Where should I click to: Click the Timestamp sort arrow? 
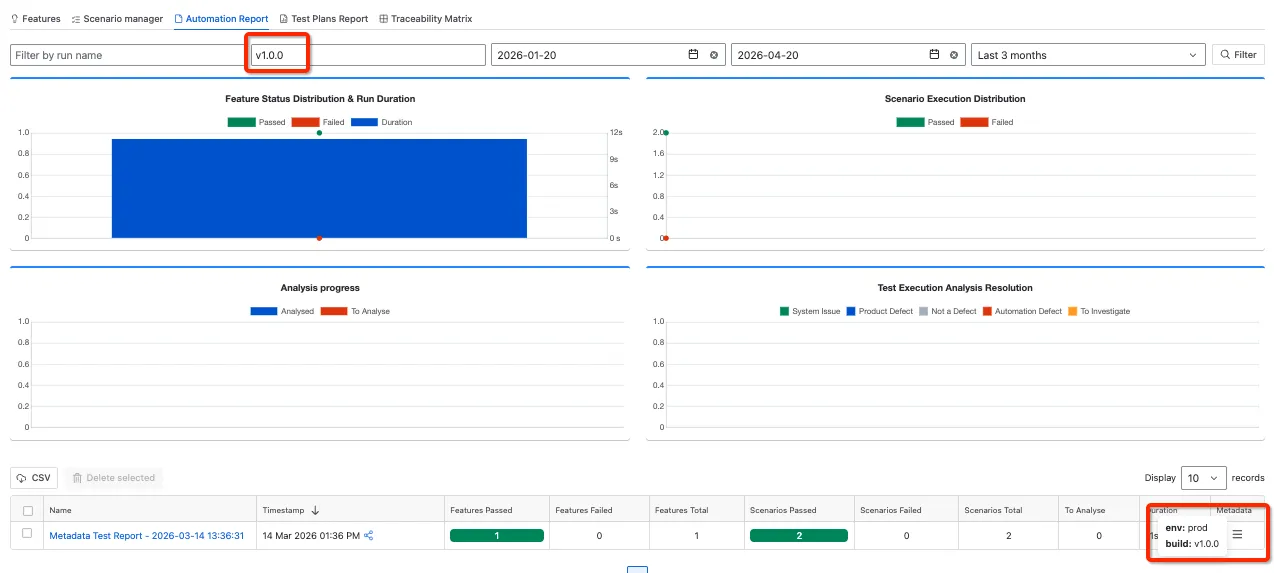coord(316,510)
